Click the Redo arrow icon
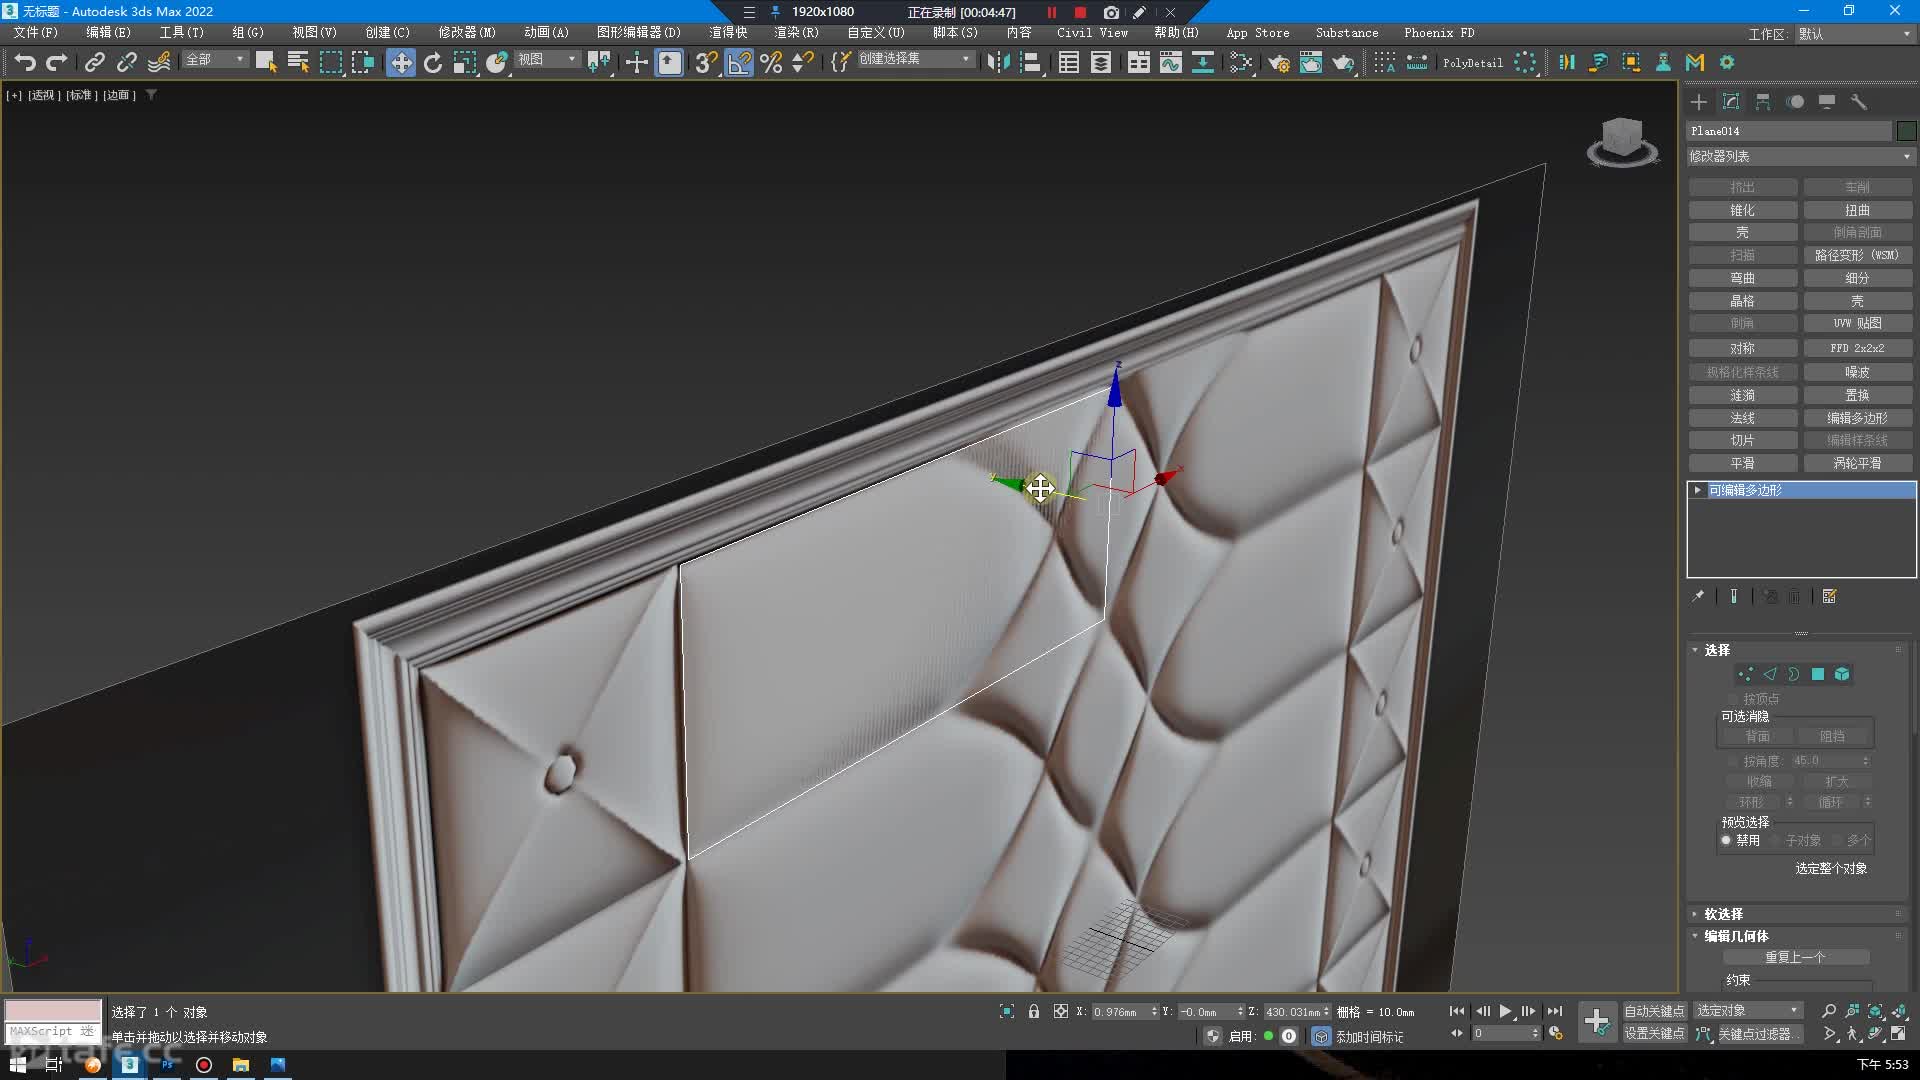 [57, 62]
